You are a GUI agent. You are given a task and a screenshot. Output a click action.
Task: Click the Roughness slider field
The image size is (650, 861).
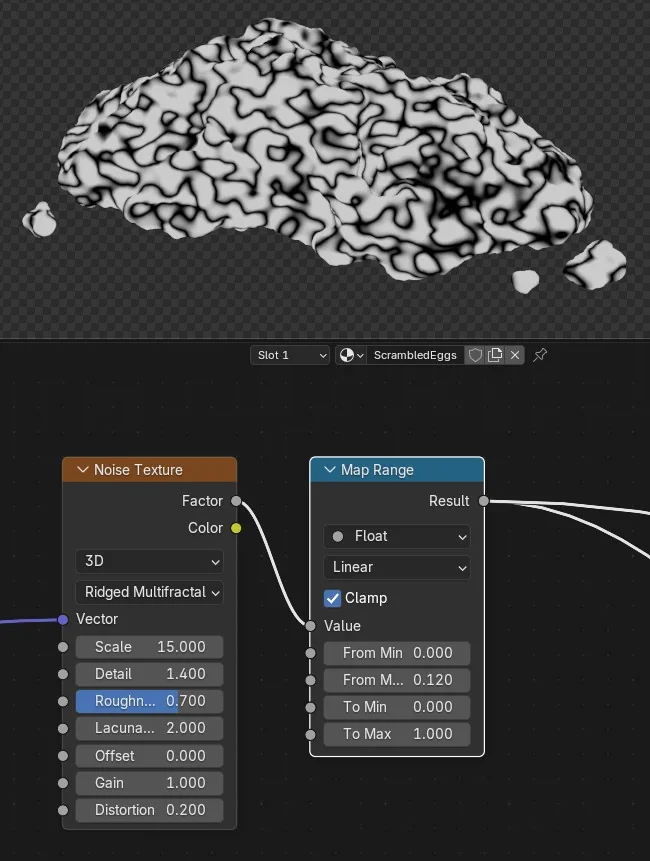pyautogui.click(x=149, y=701)
